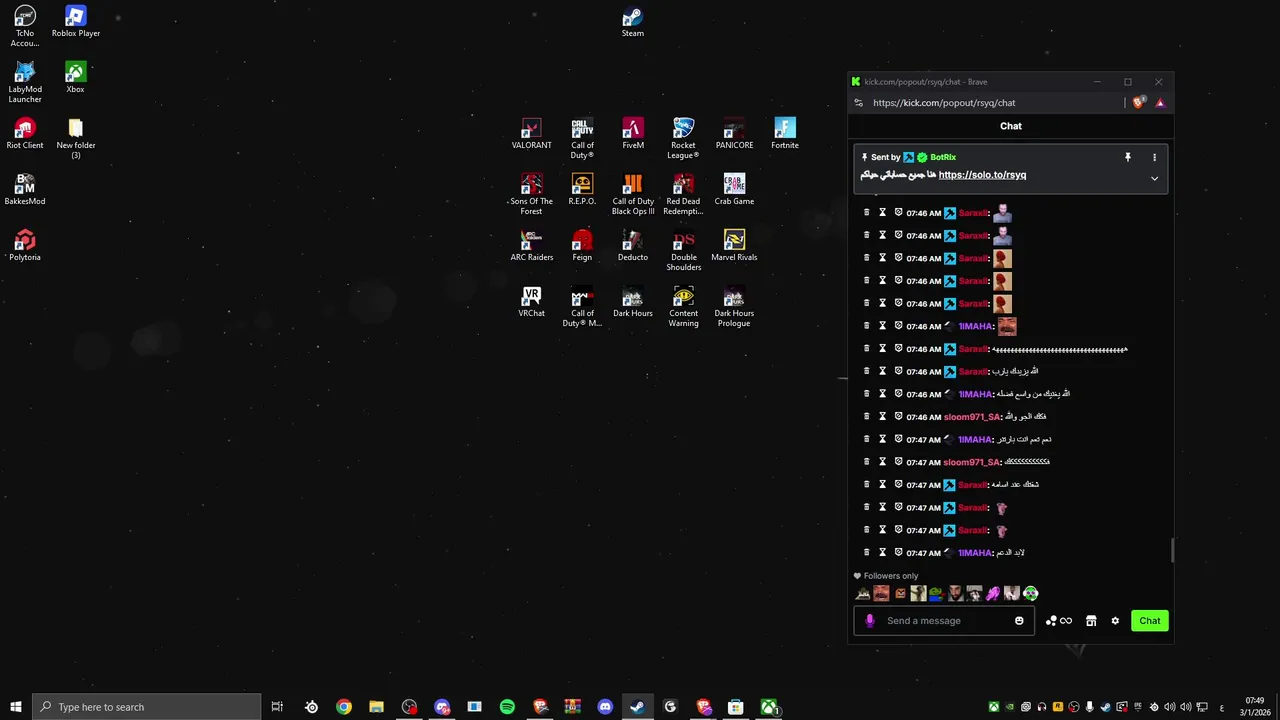Select the Double Shoulders desktop icon
The width and height of the screenshot is (1280, 720).
683,251
